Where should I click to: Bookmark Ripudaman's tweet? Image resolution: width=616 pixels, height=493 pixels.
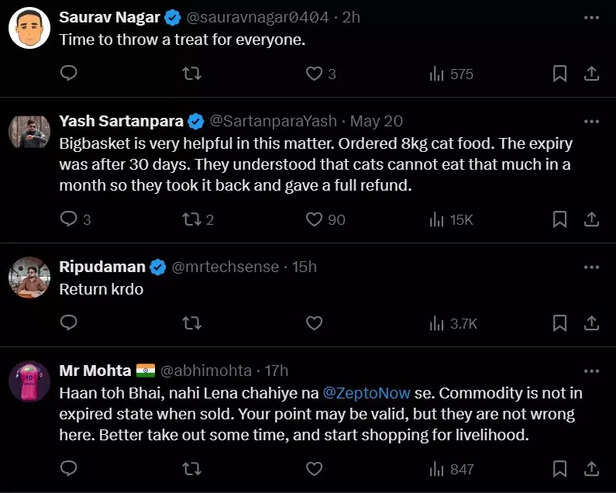pyautogui.click(x=560, y=323)
